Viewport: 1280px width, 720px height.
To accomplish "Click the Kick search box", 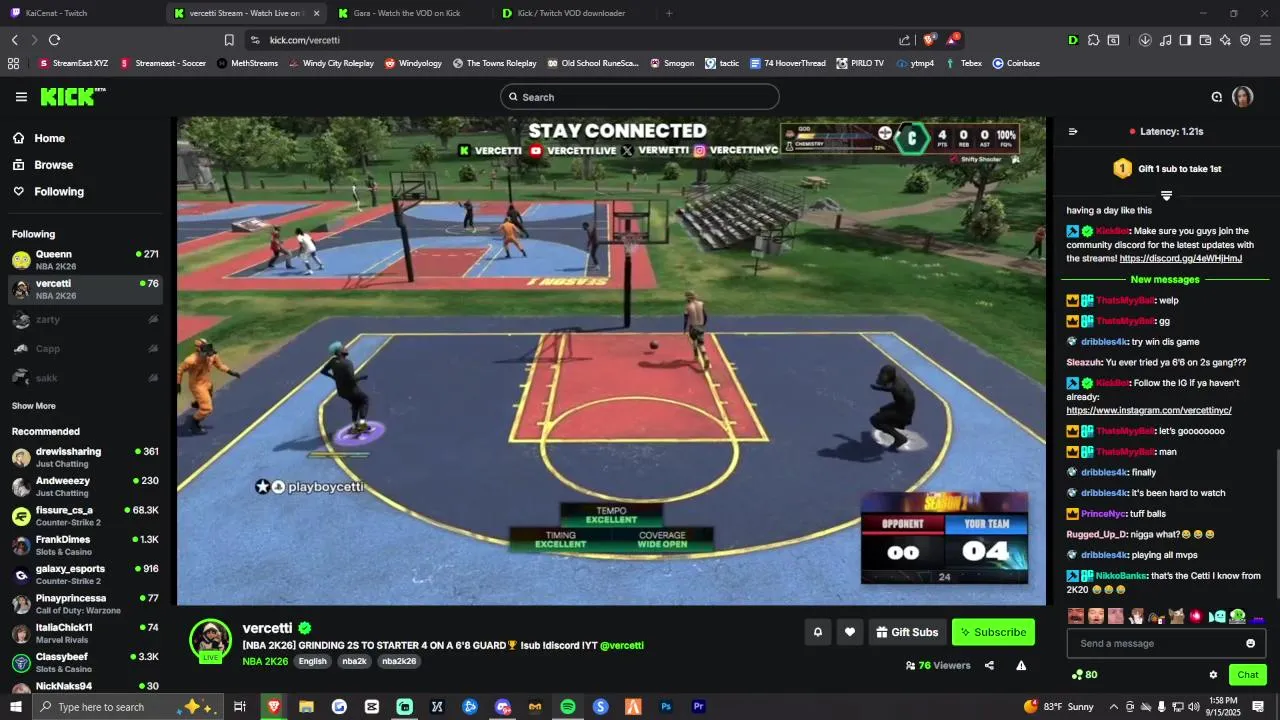I will (x=640, y=97).
